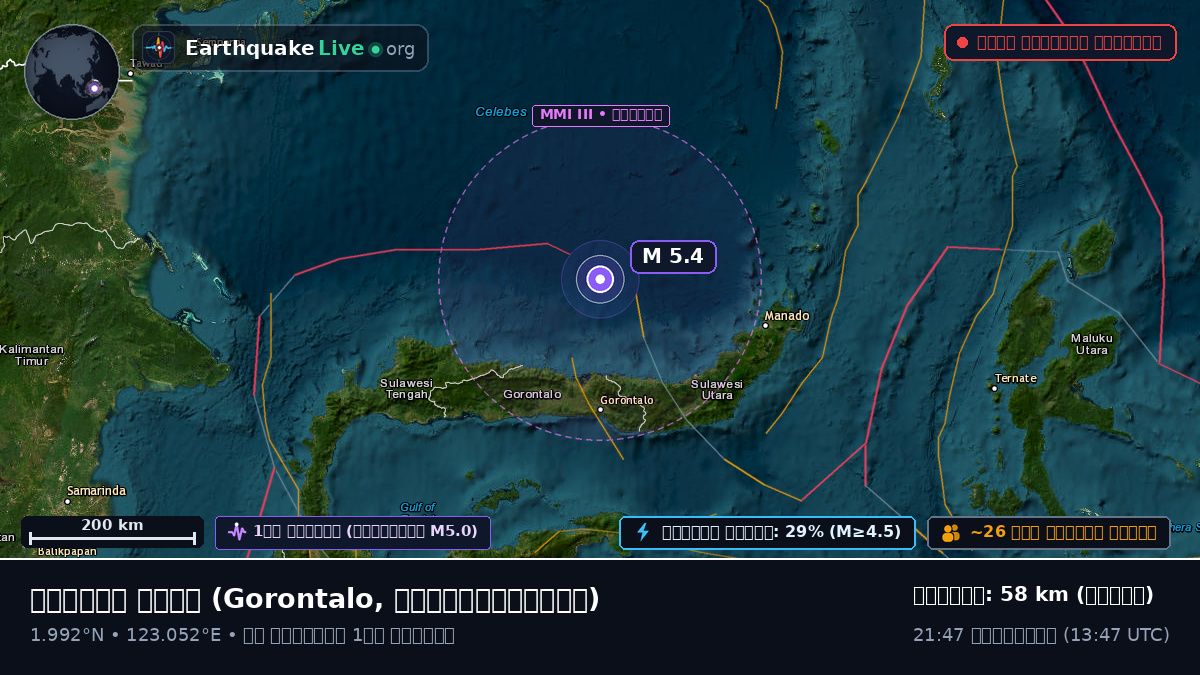Viewport: 1200px width, 675px height.
Task: Click the "MMI III" intensity label
Action: tap(601, 115)
